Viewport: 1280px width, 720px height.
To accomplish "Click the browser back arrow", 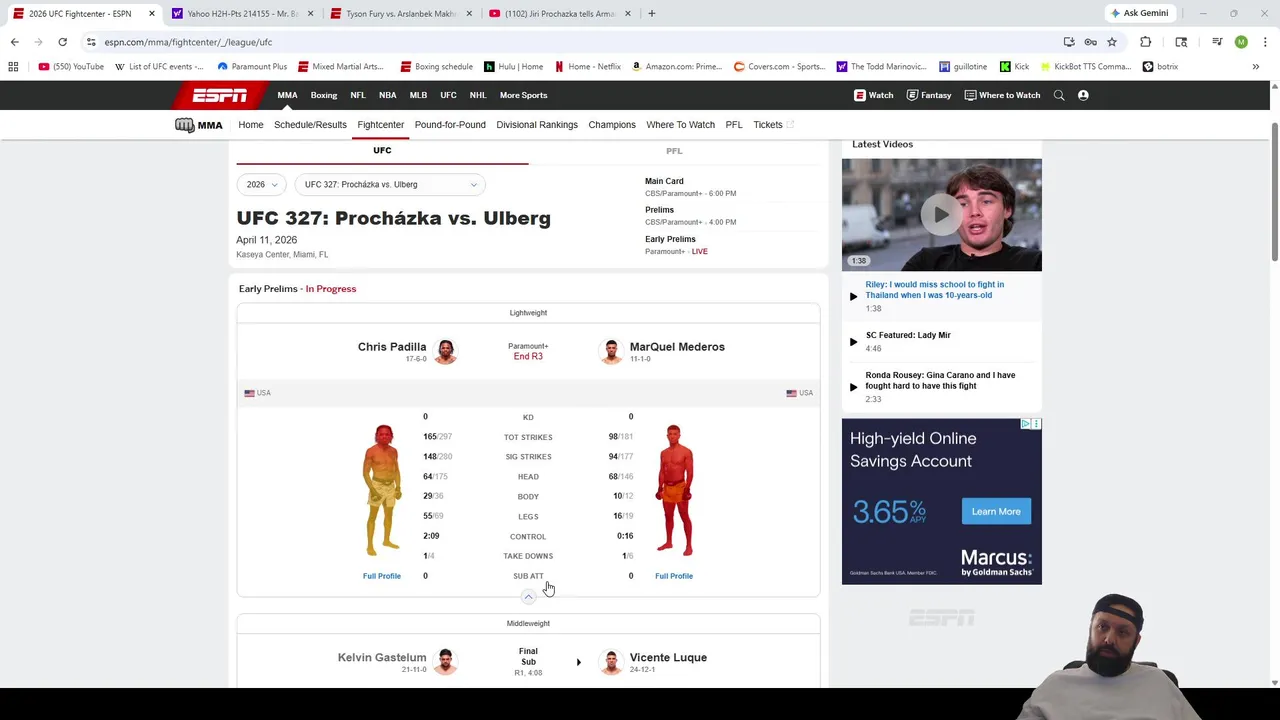I will [x=14, y=42].
